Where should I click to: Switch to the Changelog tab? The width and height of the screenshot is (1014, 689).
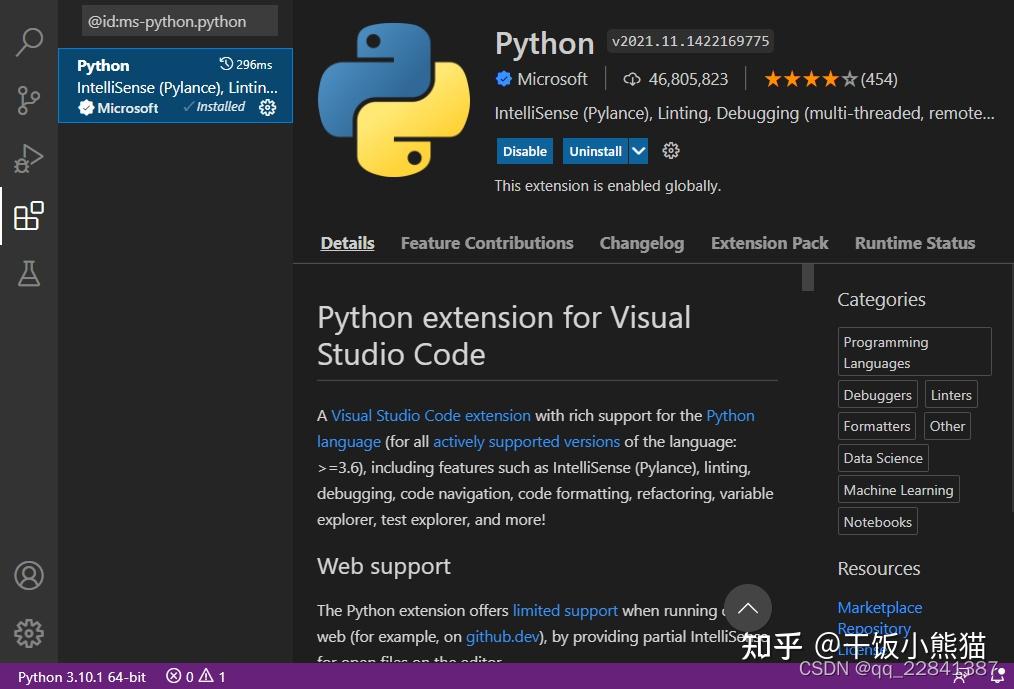click(641, 242)
